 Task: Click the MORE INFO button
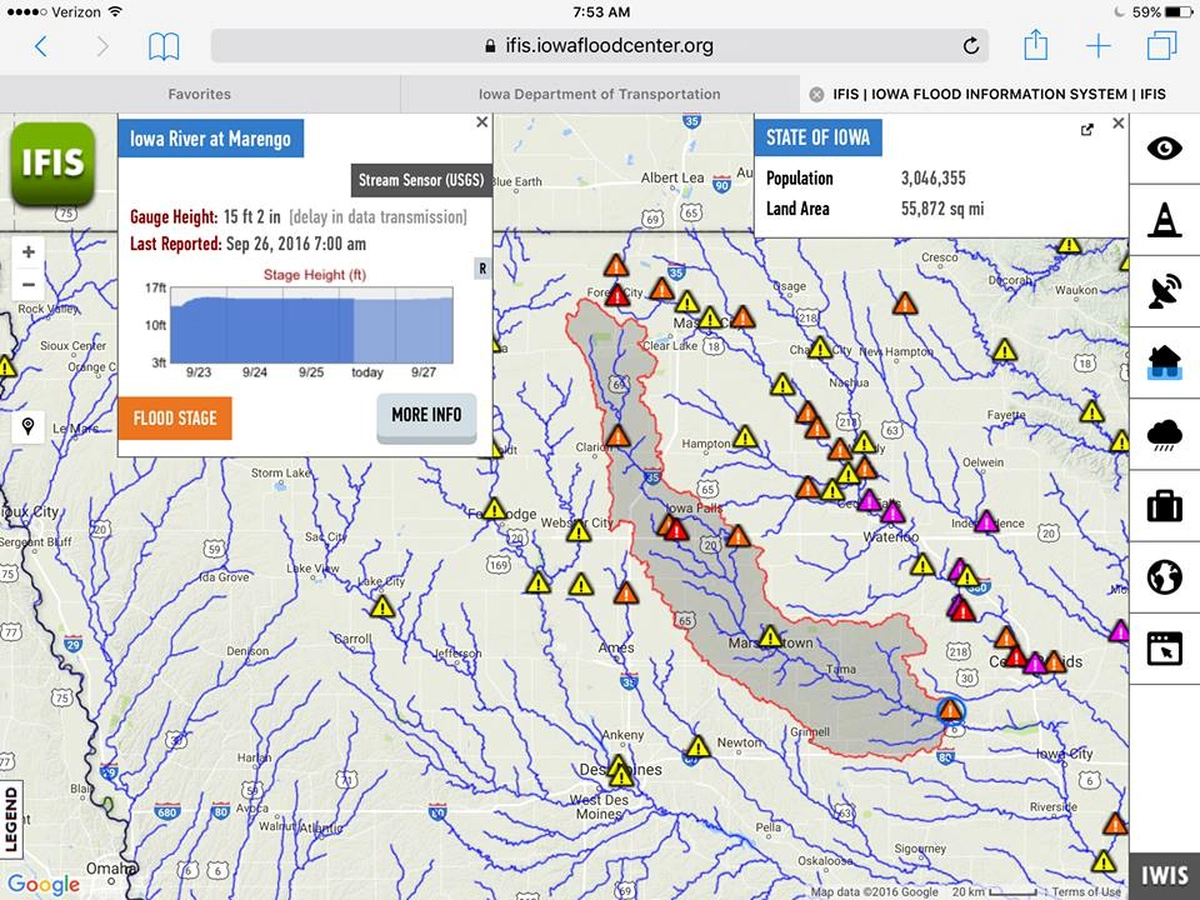pos(426,416)
